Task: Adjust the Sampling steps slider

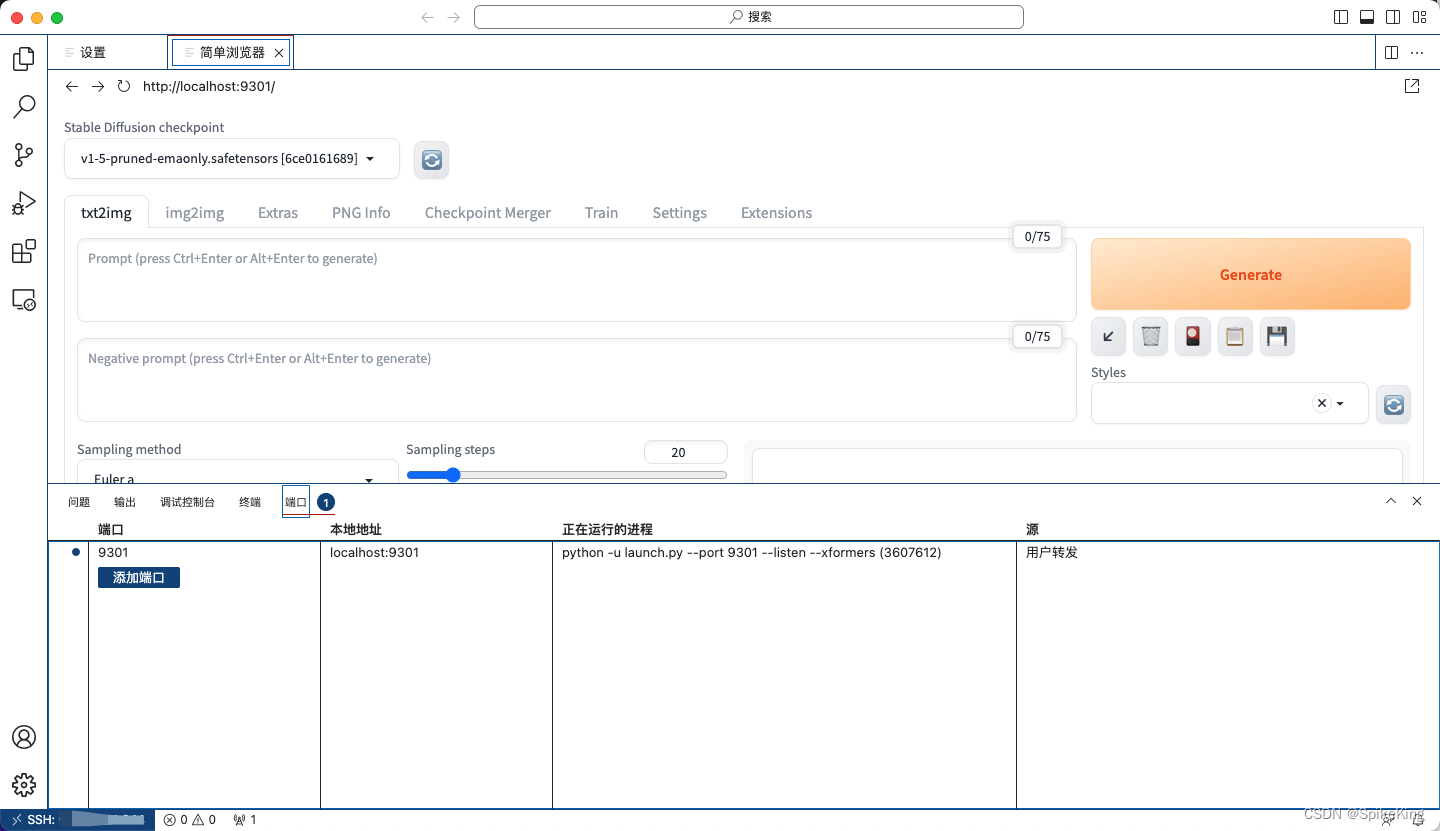Action: coord(566,475)
